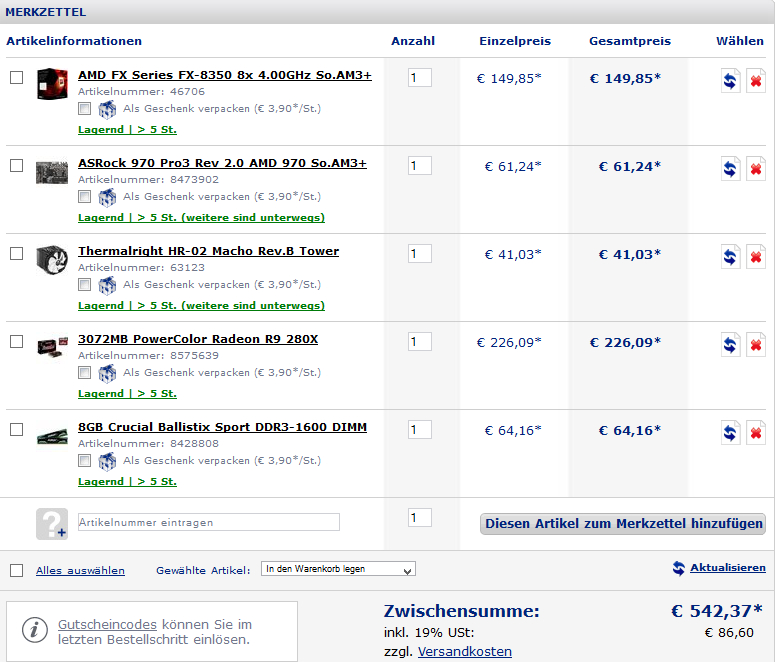Open the 'In den Warenkorb legen' dropdown
Screen dimensions: 775x662
click(x=338, y=569)
